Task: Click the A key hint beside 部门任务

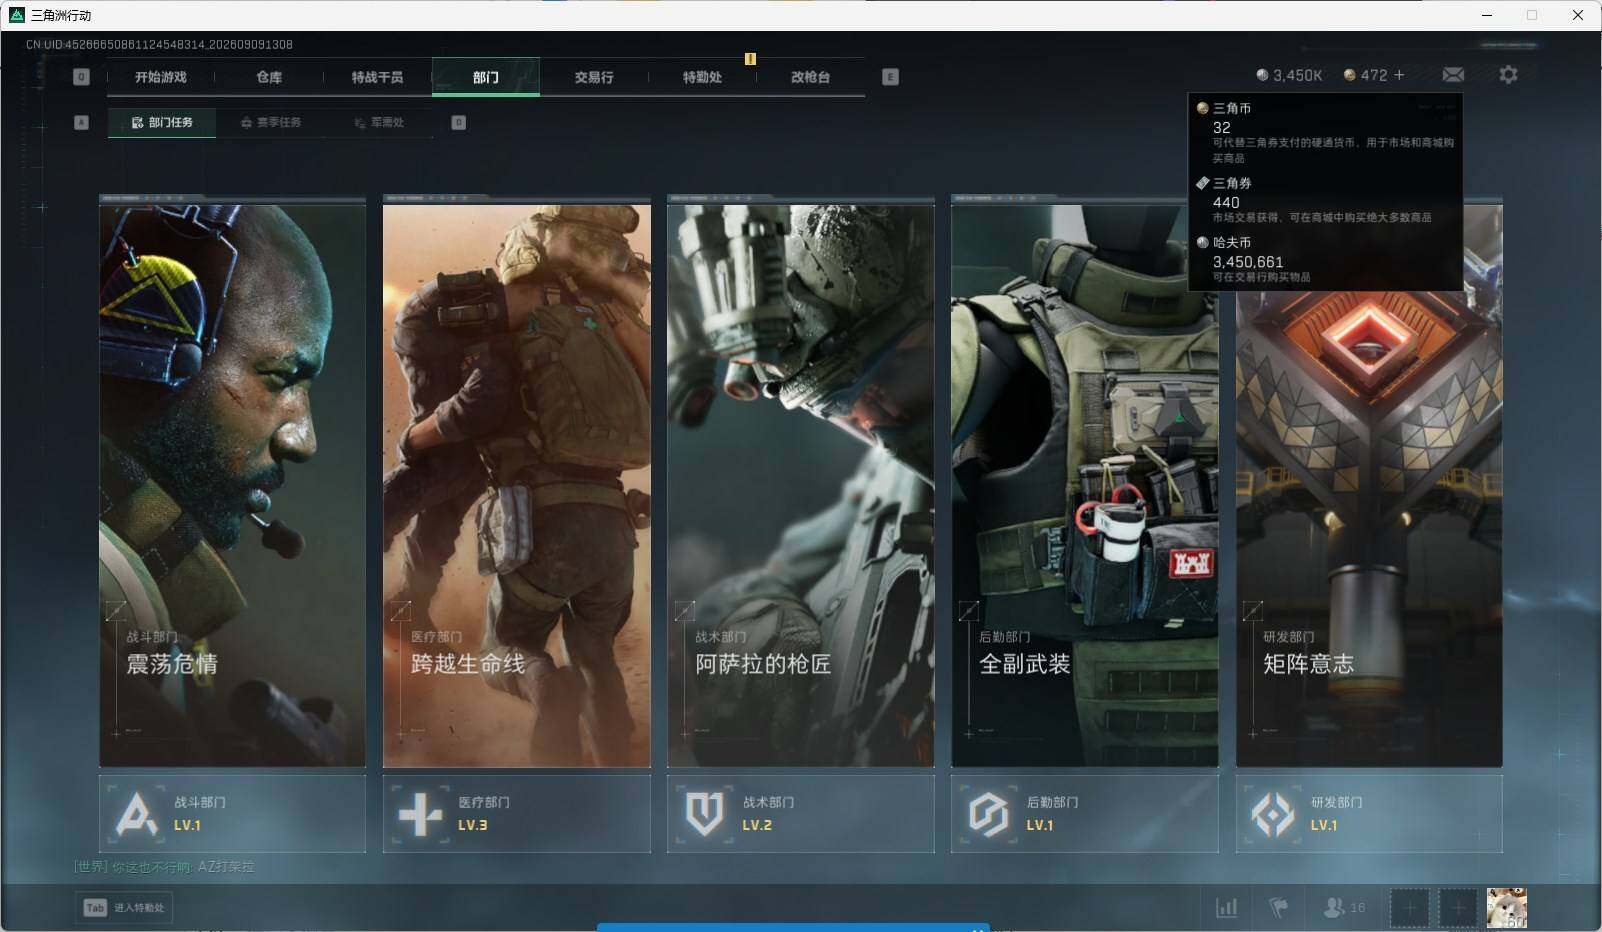Action: (x=82, y=122)
